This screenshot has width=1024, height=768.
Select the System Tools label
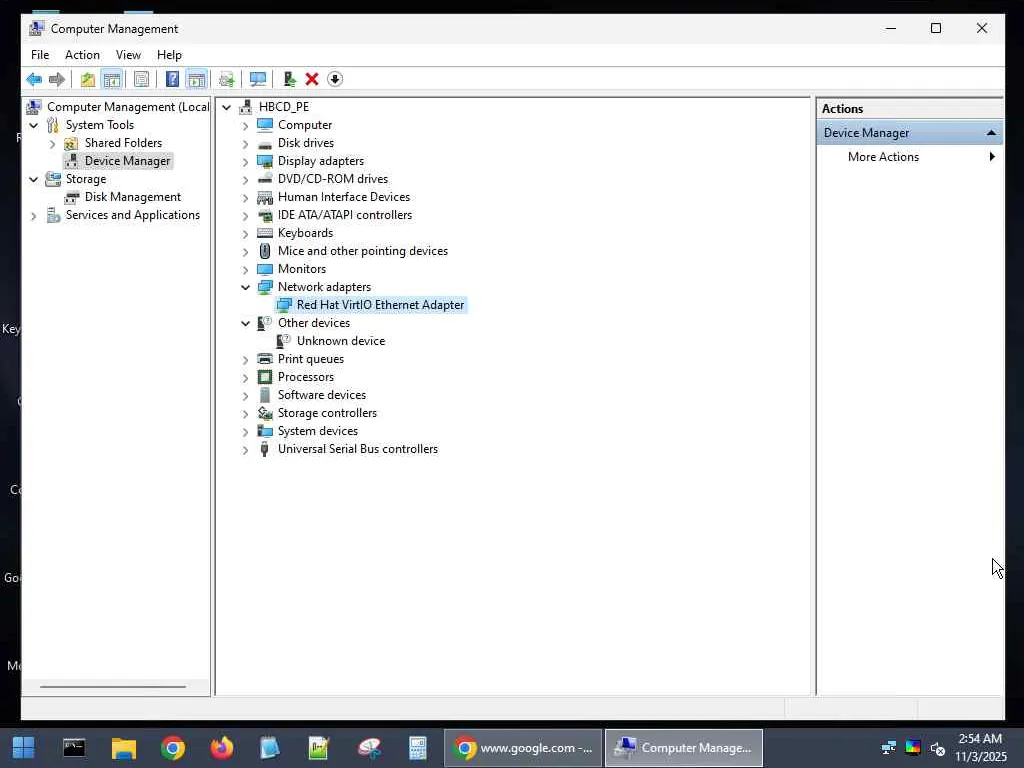(99, 125)
